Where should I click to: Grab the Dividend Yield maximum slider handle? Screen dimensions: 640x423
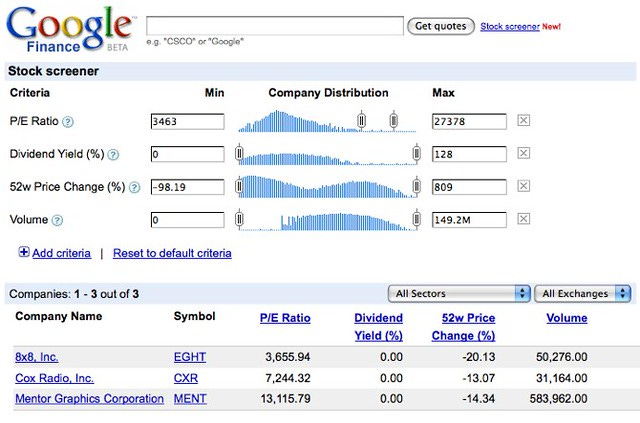[416, 153]
